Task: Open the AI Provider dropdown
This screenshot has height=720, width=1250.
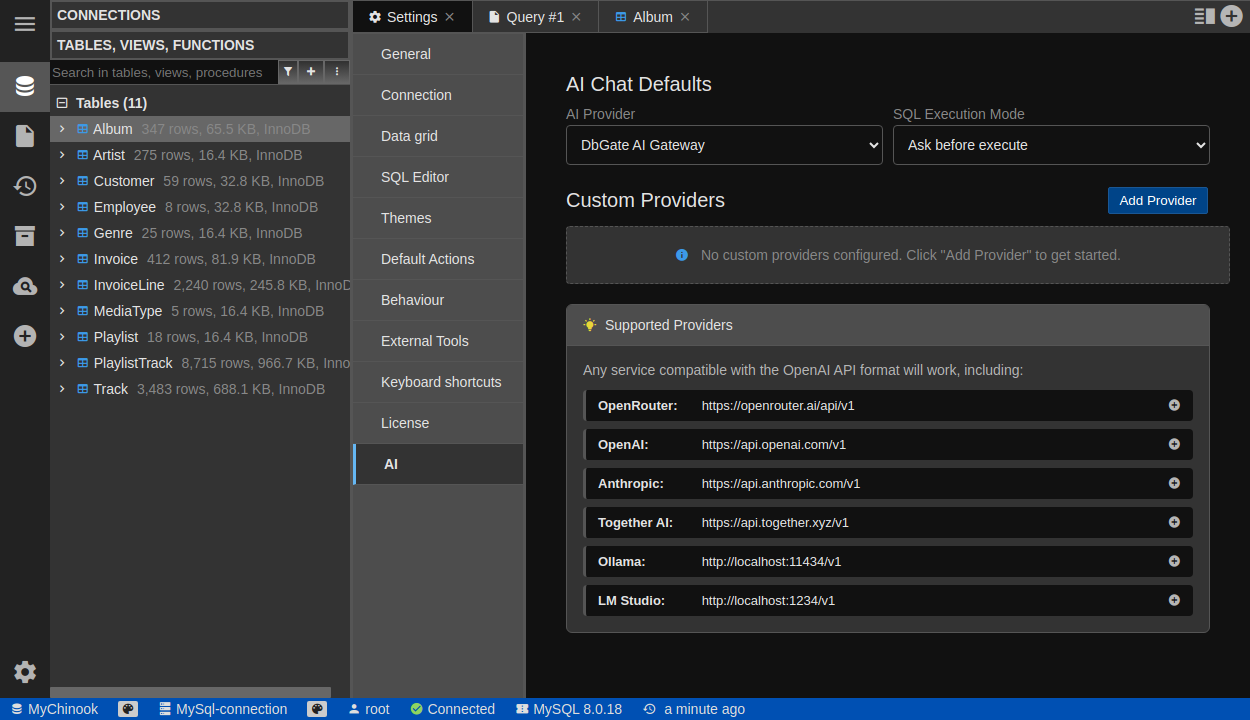Action: [724, 145]
